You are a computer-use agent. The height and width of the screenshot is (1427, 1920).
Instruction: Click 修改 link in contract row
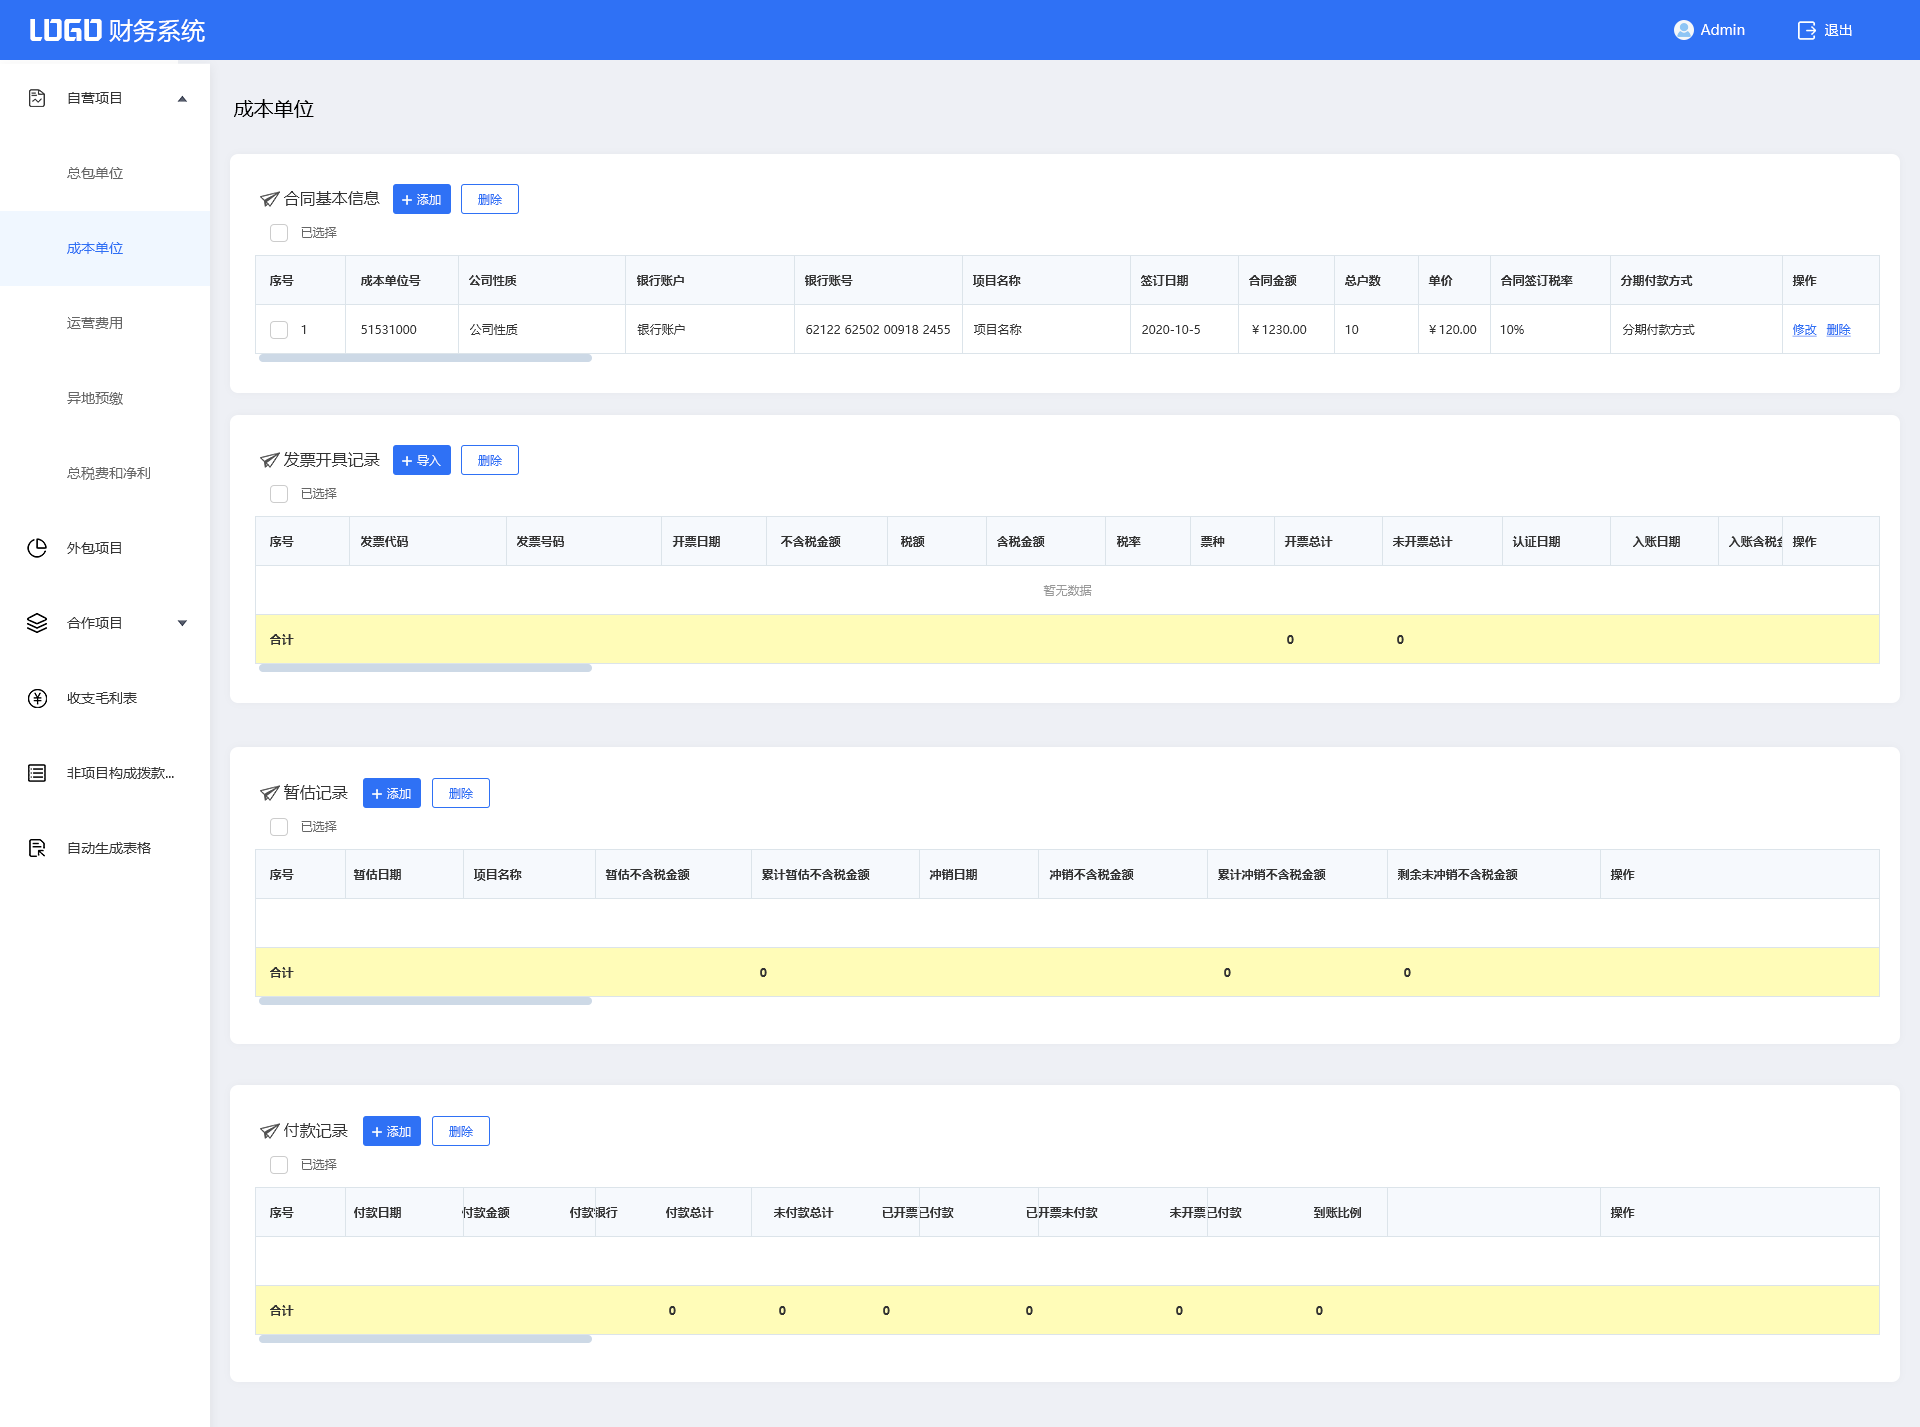coord(1803,330)
